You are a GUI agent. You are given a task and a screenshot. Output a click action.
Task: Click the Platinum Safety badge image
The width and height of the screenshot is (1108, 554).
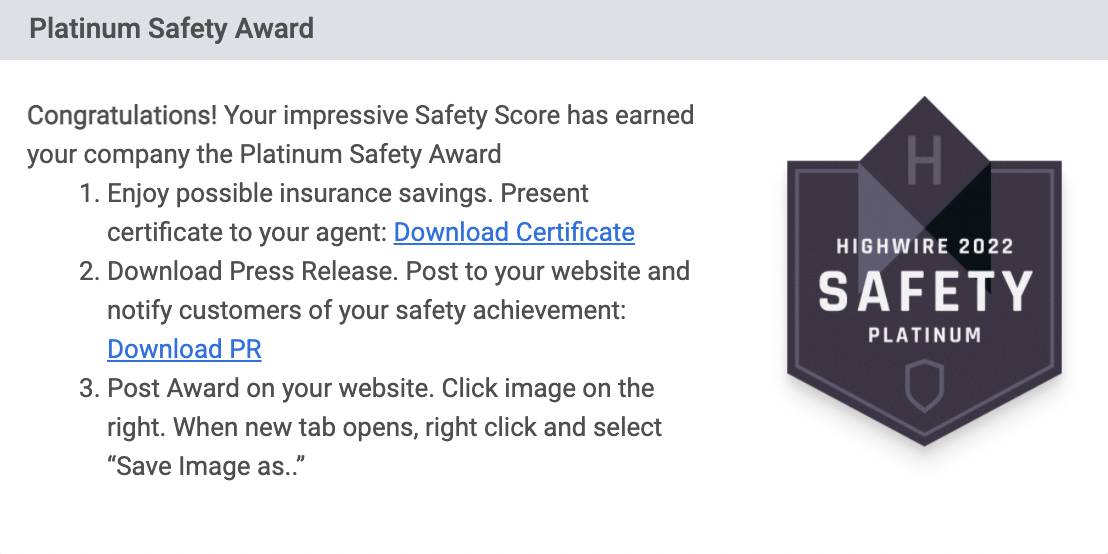pos(924,271)
